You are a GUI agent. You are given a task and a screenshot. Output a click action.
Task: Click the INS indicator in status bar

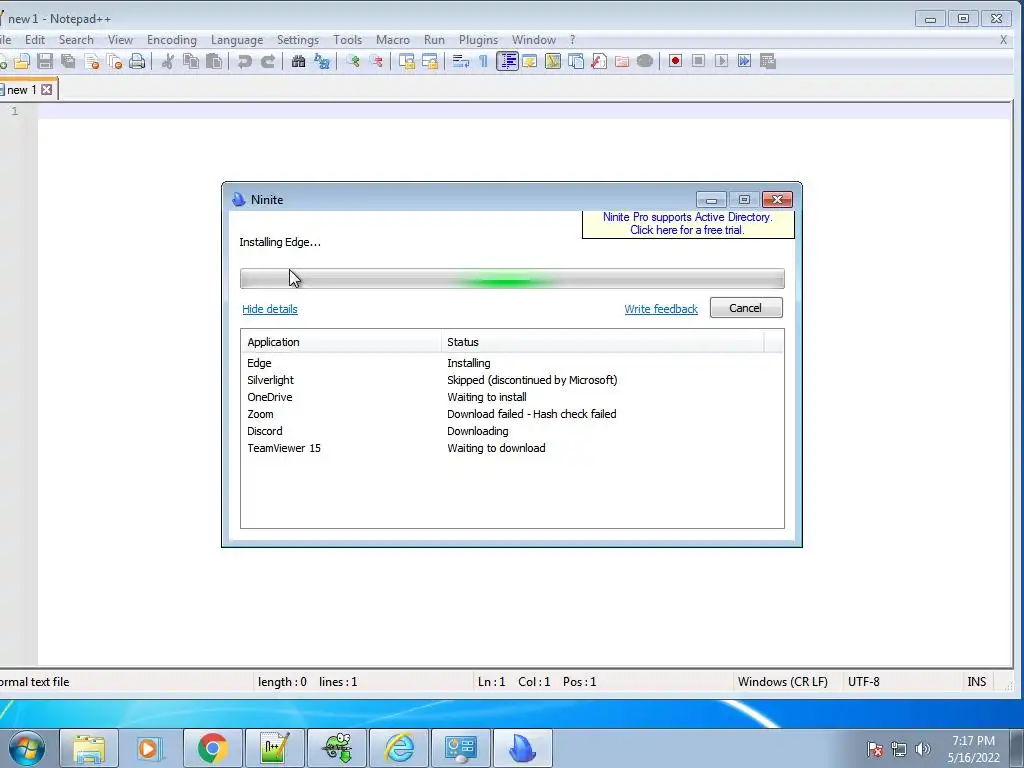pyautogui.click(x=976, y=682)
